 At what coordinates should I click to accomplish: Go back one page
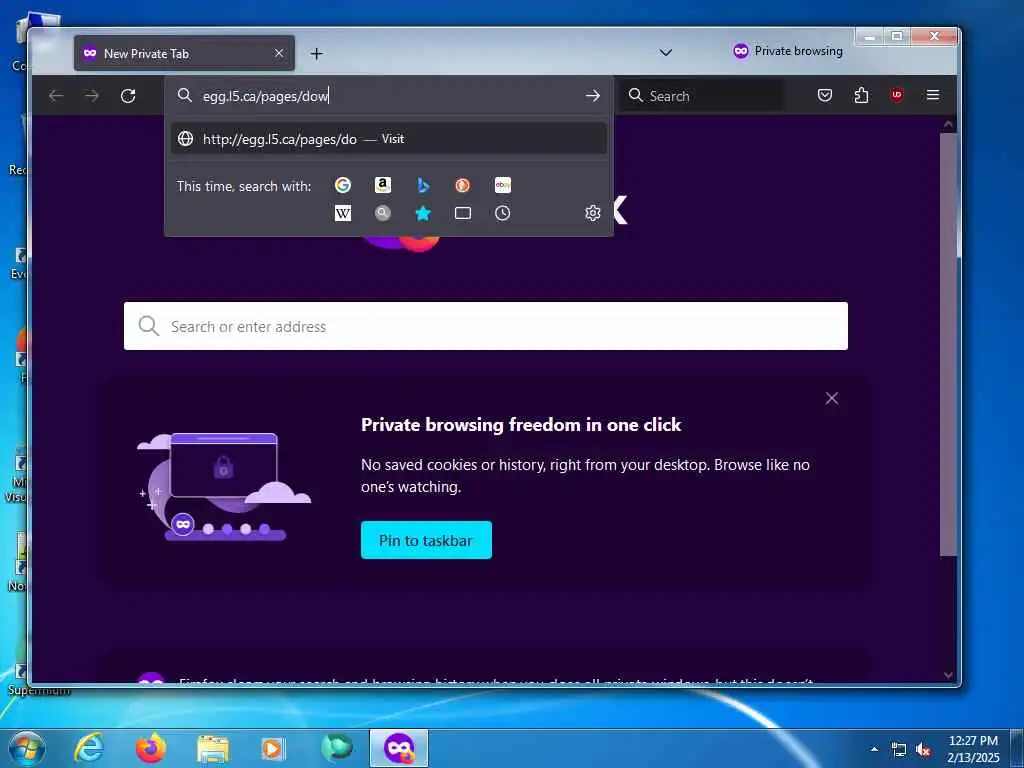[56, 96]
